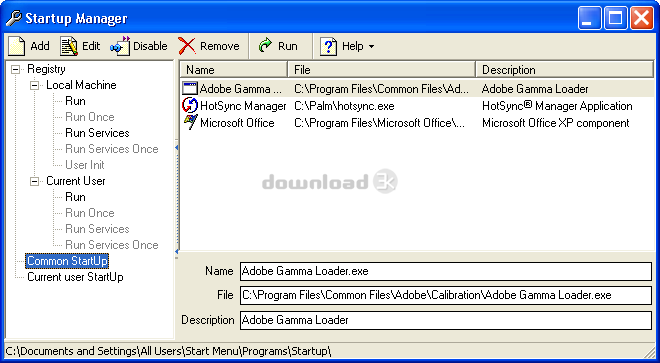Screen dimensions: 660x363
Task: Select the HotSync Manager entry icon
Action: [x=190, y=105]
